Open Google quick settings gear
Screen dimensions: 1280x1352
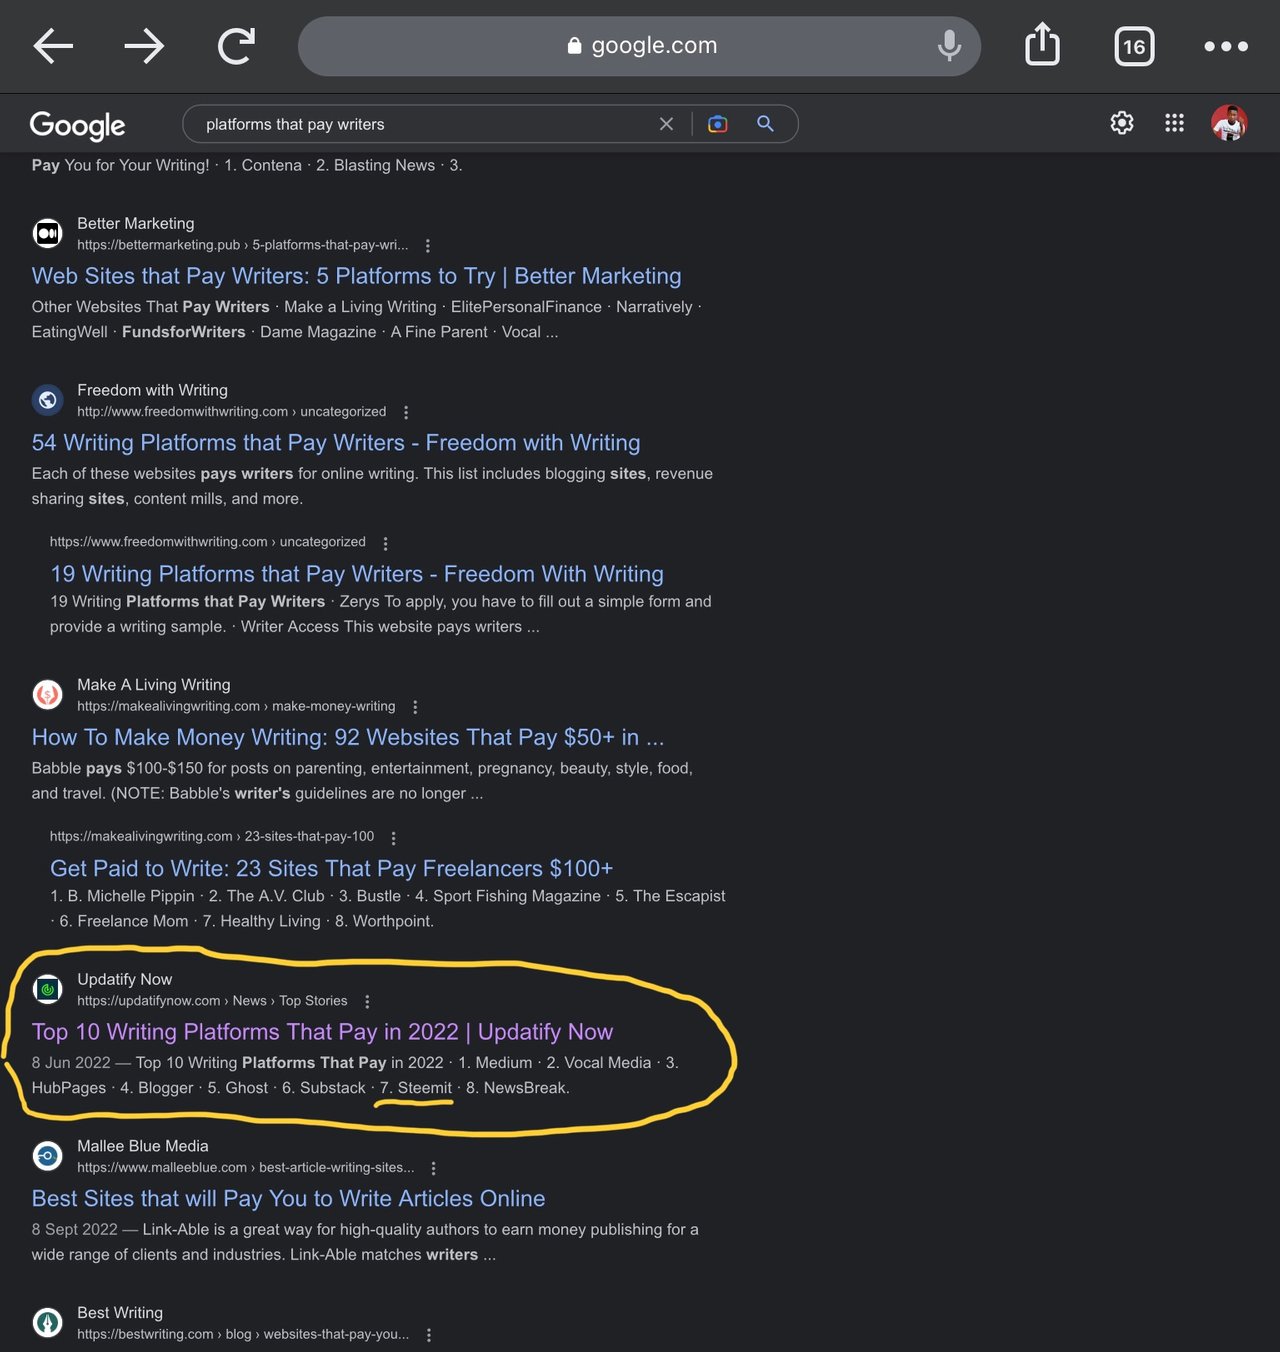[x=1122, y=123]
